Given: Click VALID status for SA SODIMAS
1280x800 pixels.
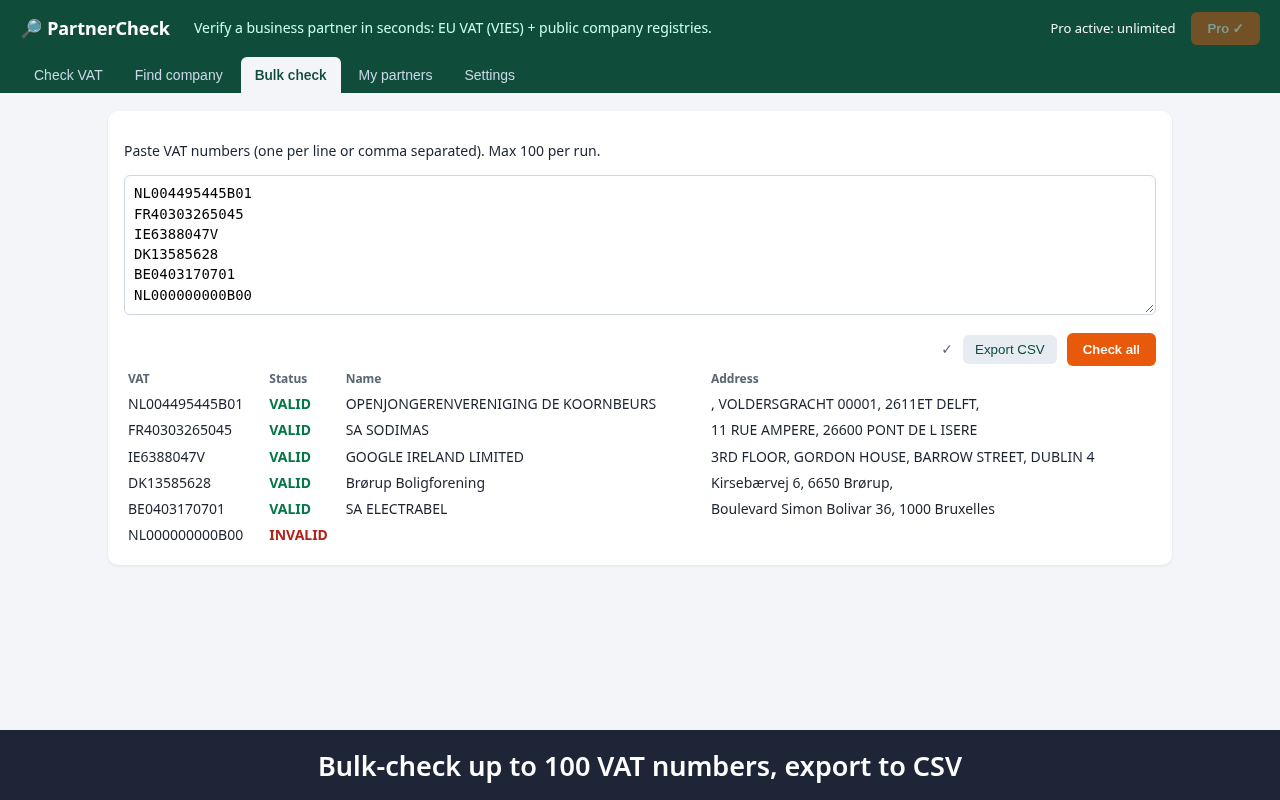Looking at the screenshot, I should [290, 430].
